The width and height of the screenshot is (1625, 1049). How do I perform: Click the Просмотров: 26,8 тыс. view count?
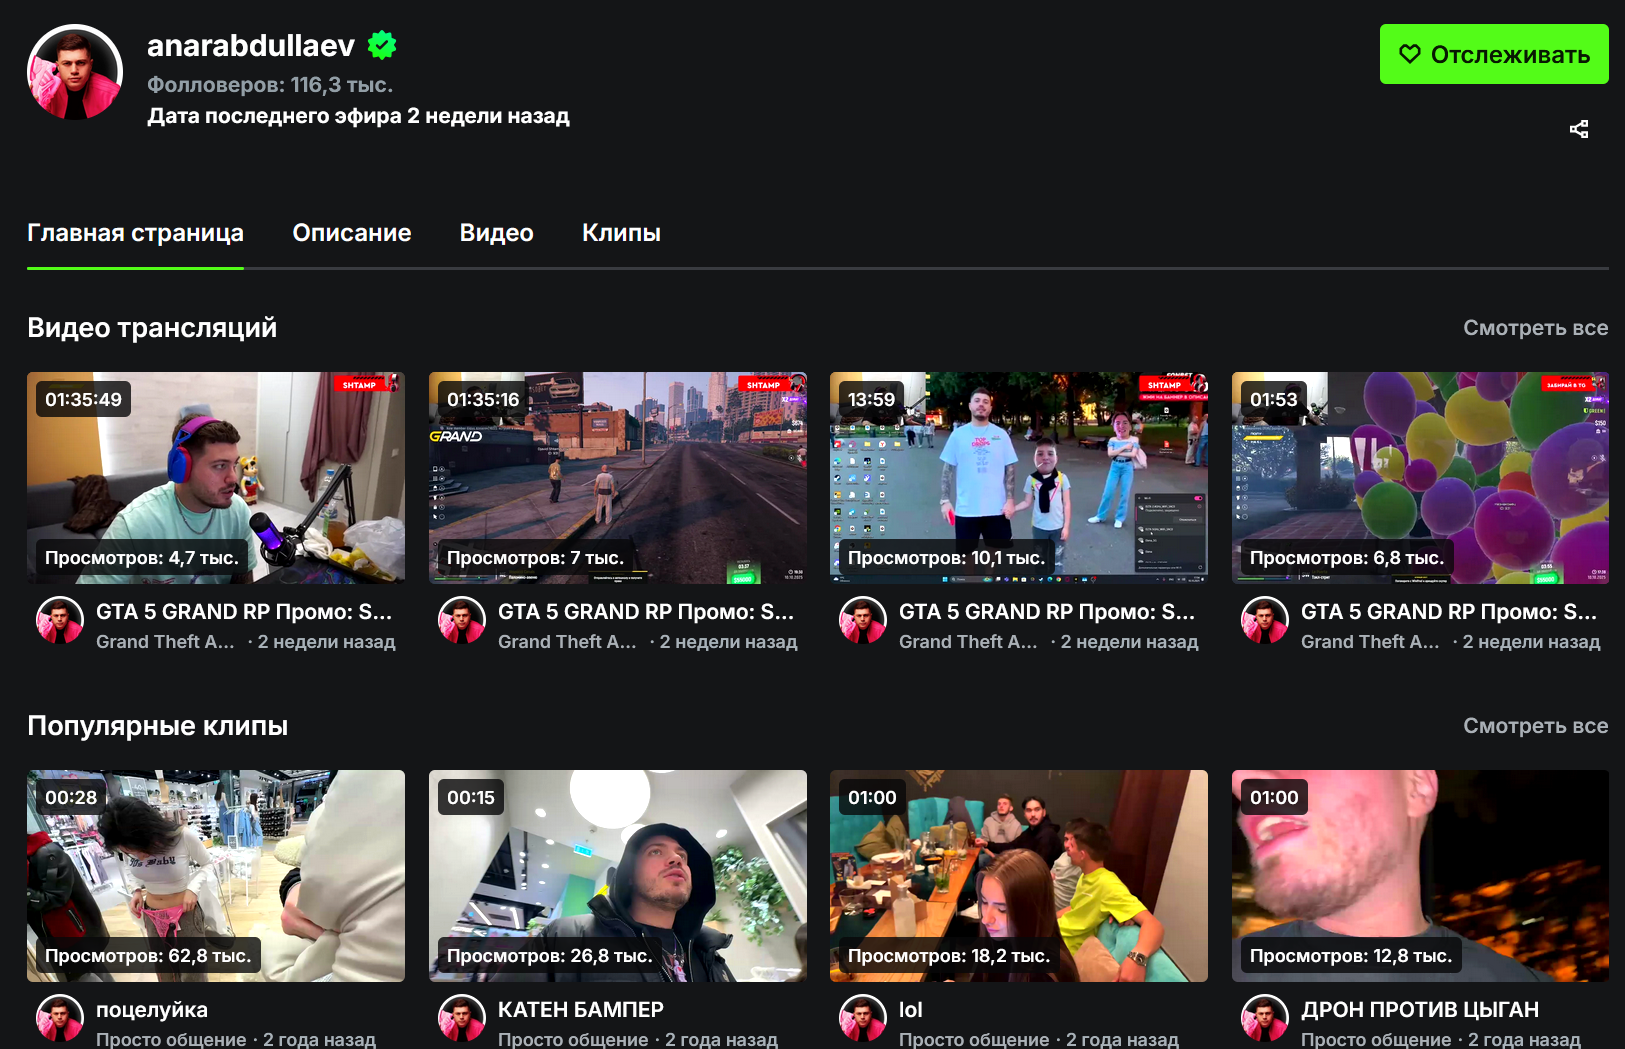tap(549, 956)
